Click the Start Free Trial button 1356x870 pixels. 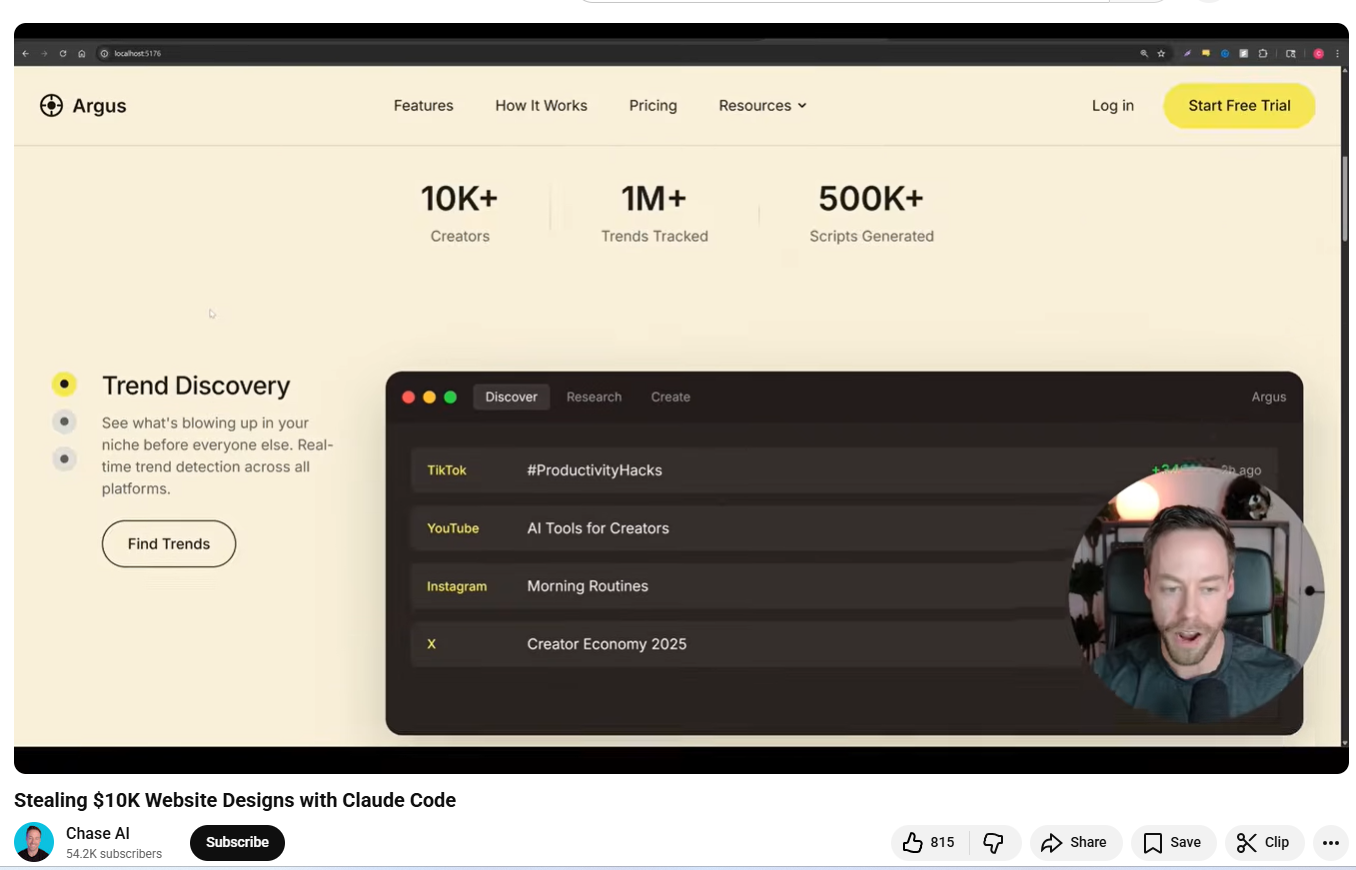pos(1238,106)
